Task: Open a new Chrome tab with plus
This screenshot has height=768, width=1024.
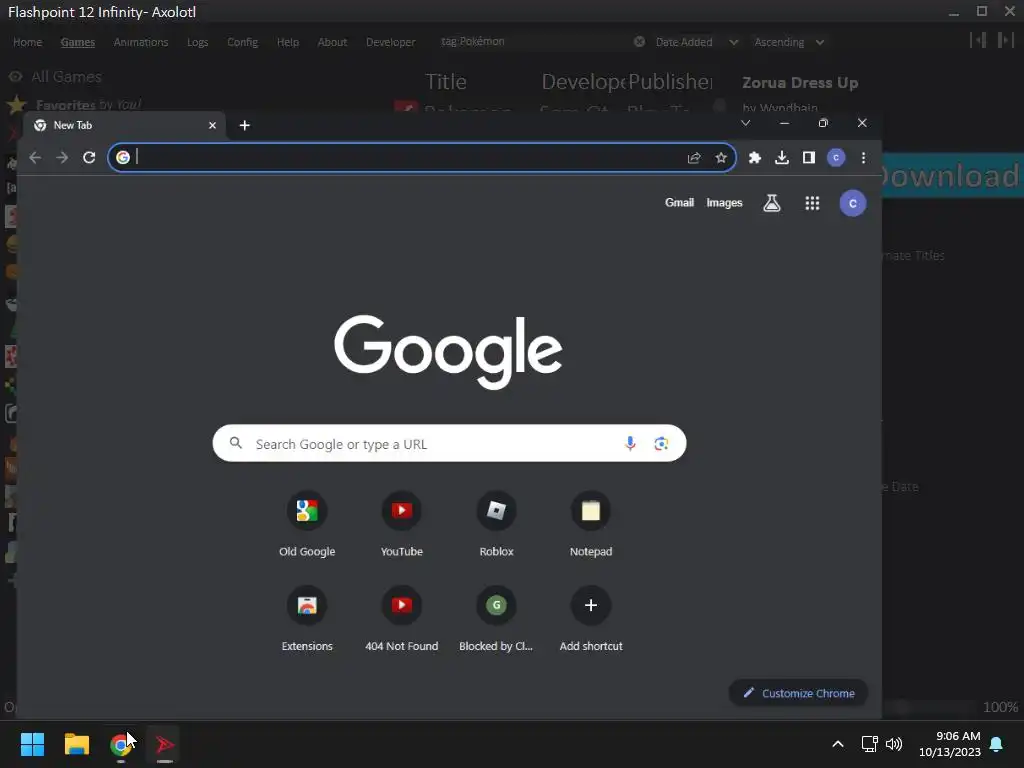Action: click(x=245, y=125)
